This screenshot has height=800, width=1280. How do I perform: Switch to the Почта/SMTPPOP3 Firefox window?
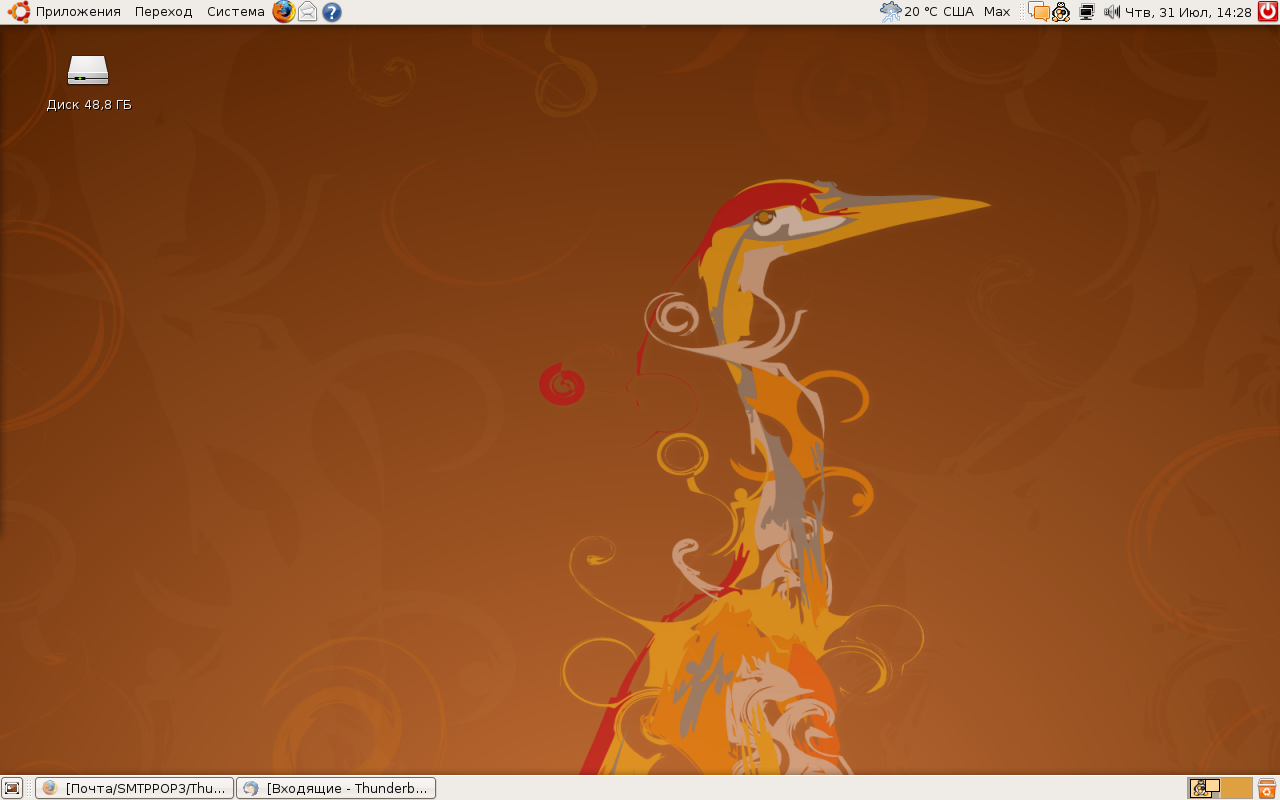pyautogui.click(x=135, y=788)
